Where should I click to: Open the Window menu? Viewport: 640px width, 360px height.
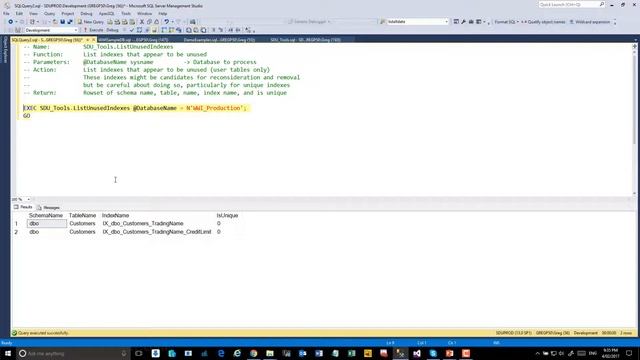(x=144, y=13)
